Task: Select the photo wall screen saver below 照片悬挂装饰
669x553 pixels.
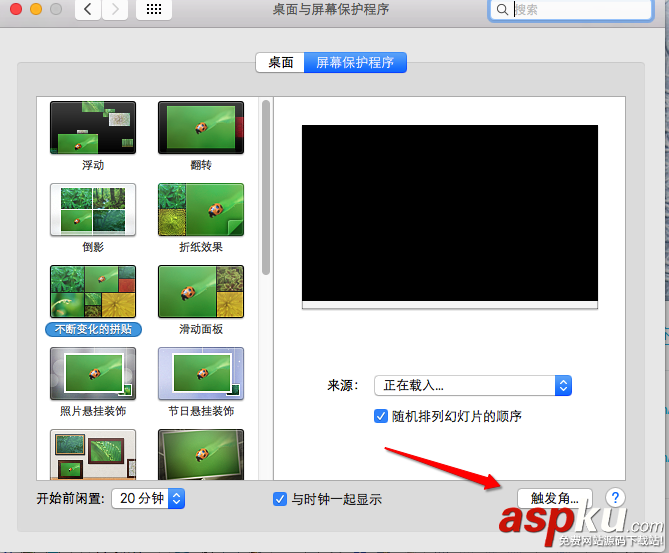Action: click(x=93, y=454)
